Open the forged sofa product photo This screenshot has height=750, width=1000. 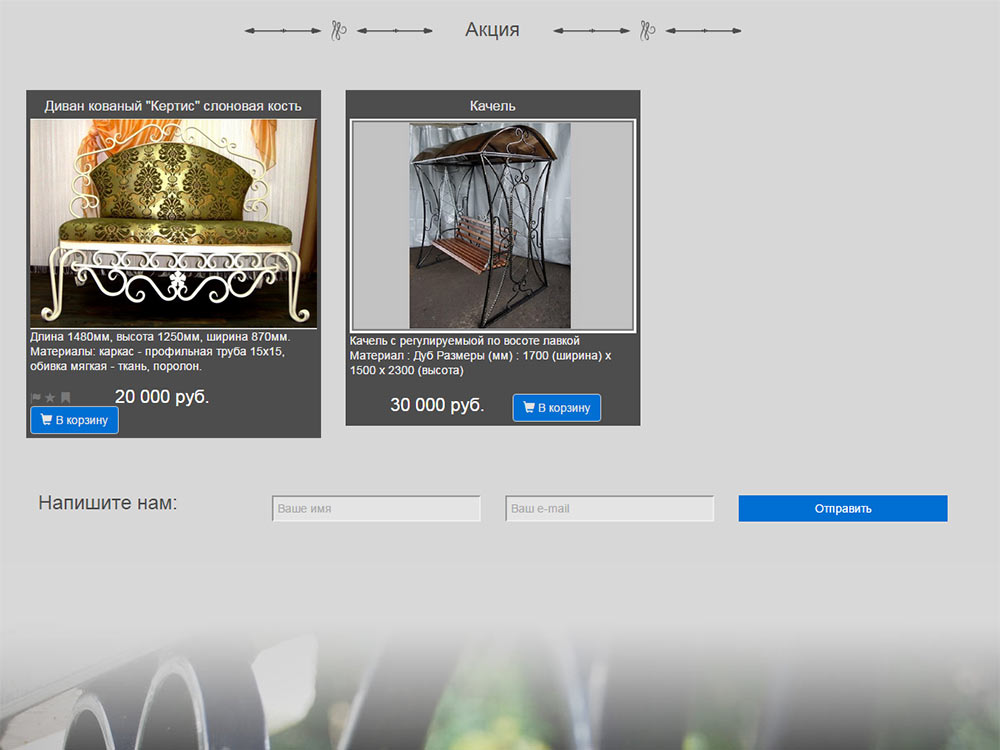pyautogui.click(x=173, y=223)
